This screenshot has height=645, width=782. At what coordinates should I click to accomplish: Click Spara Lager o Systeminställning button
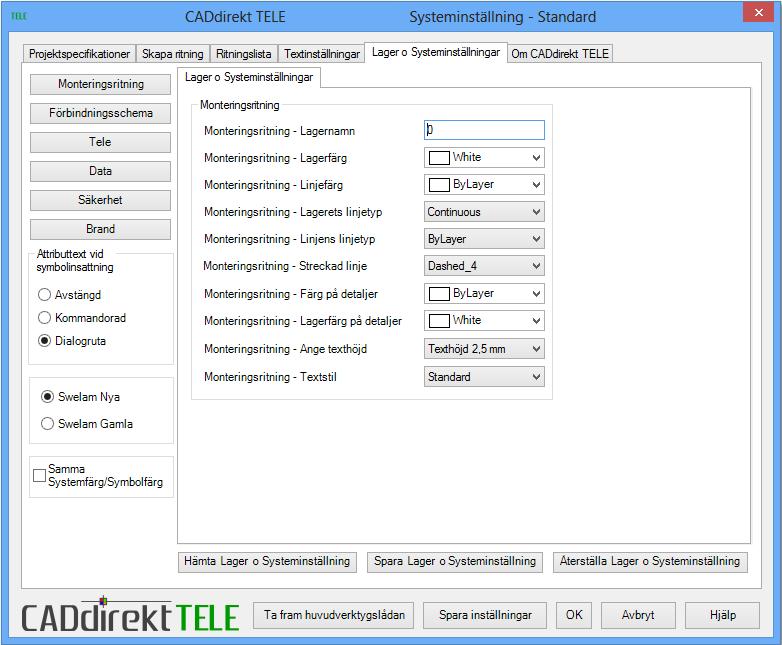pos(455,562)
